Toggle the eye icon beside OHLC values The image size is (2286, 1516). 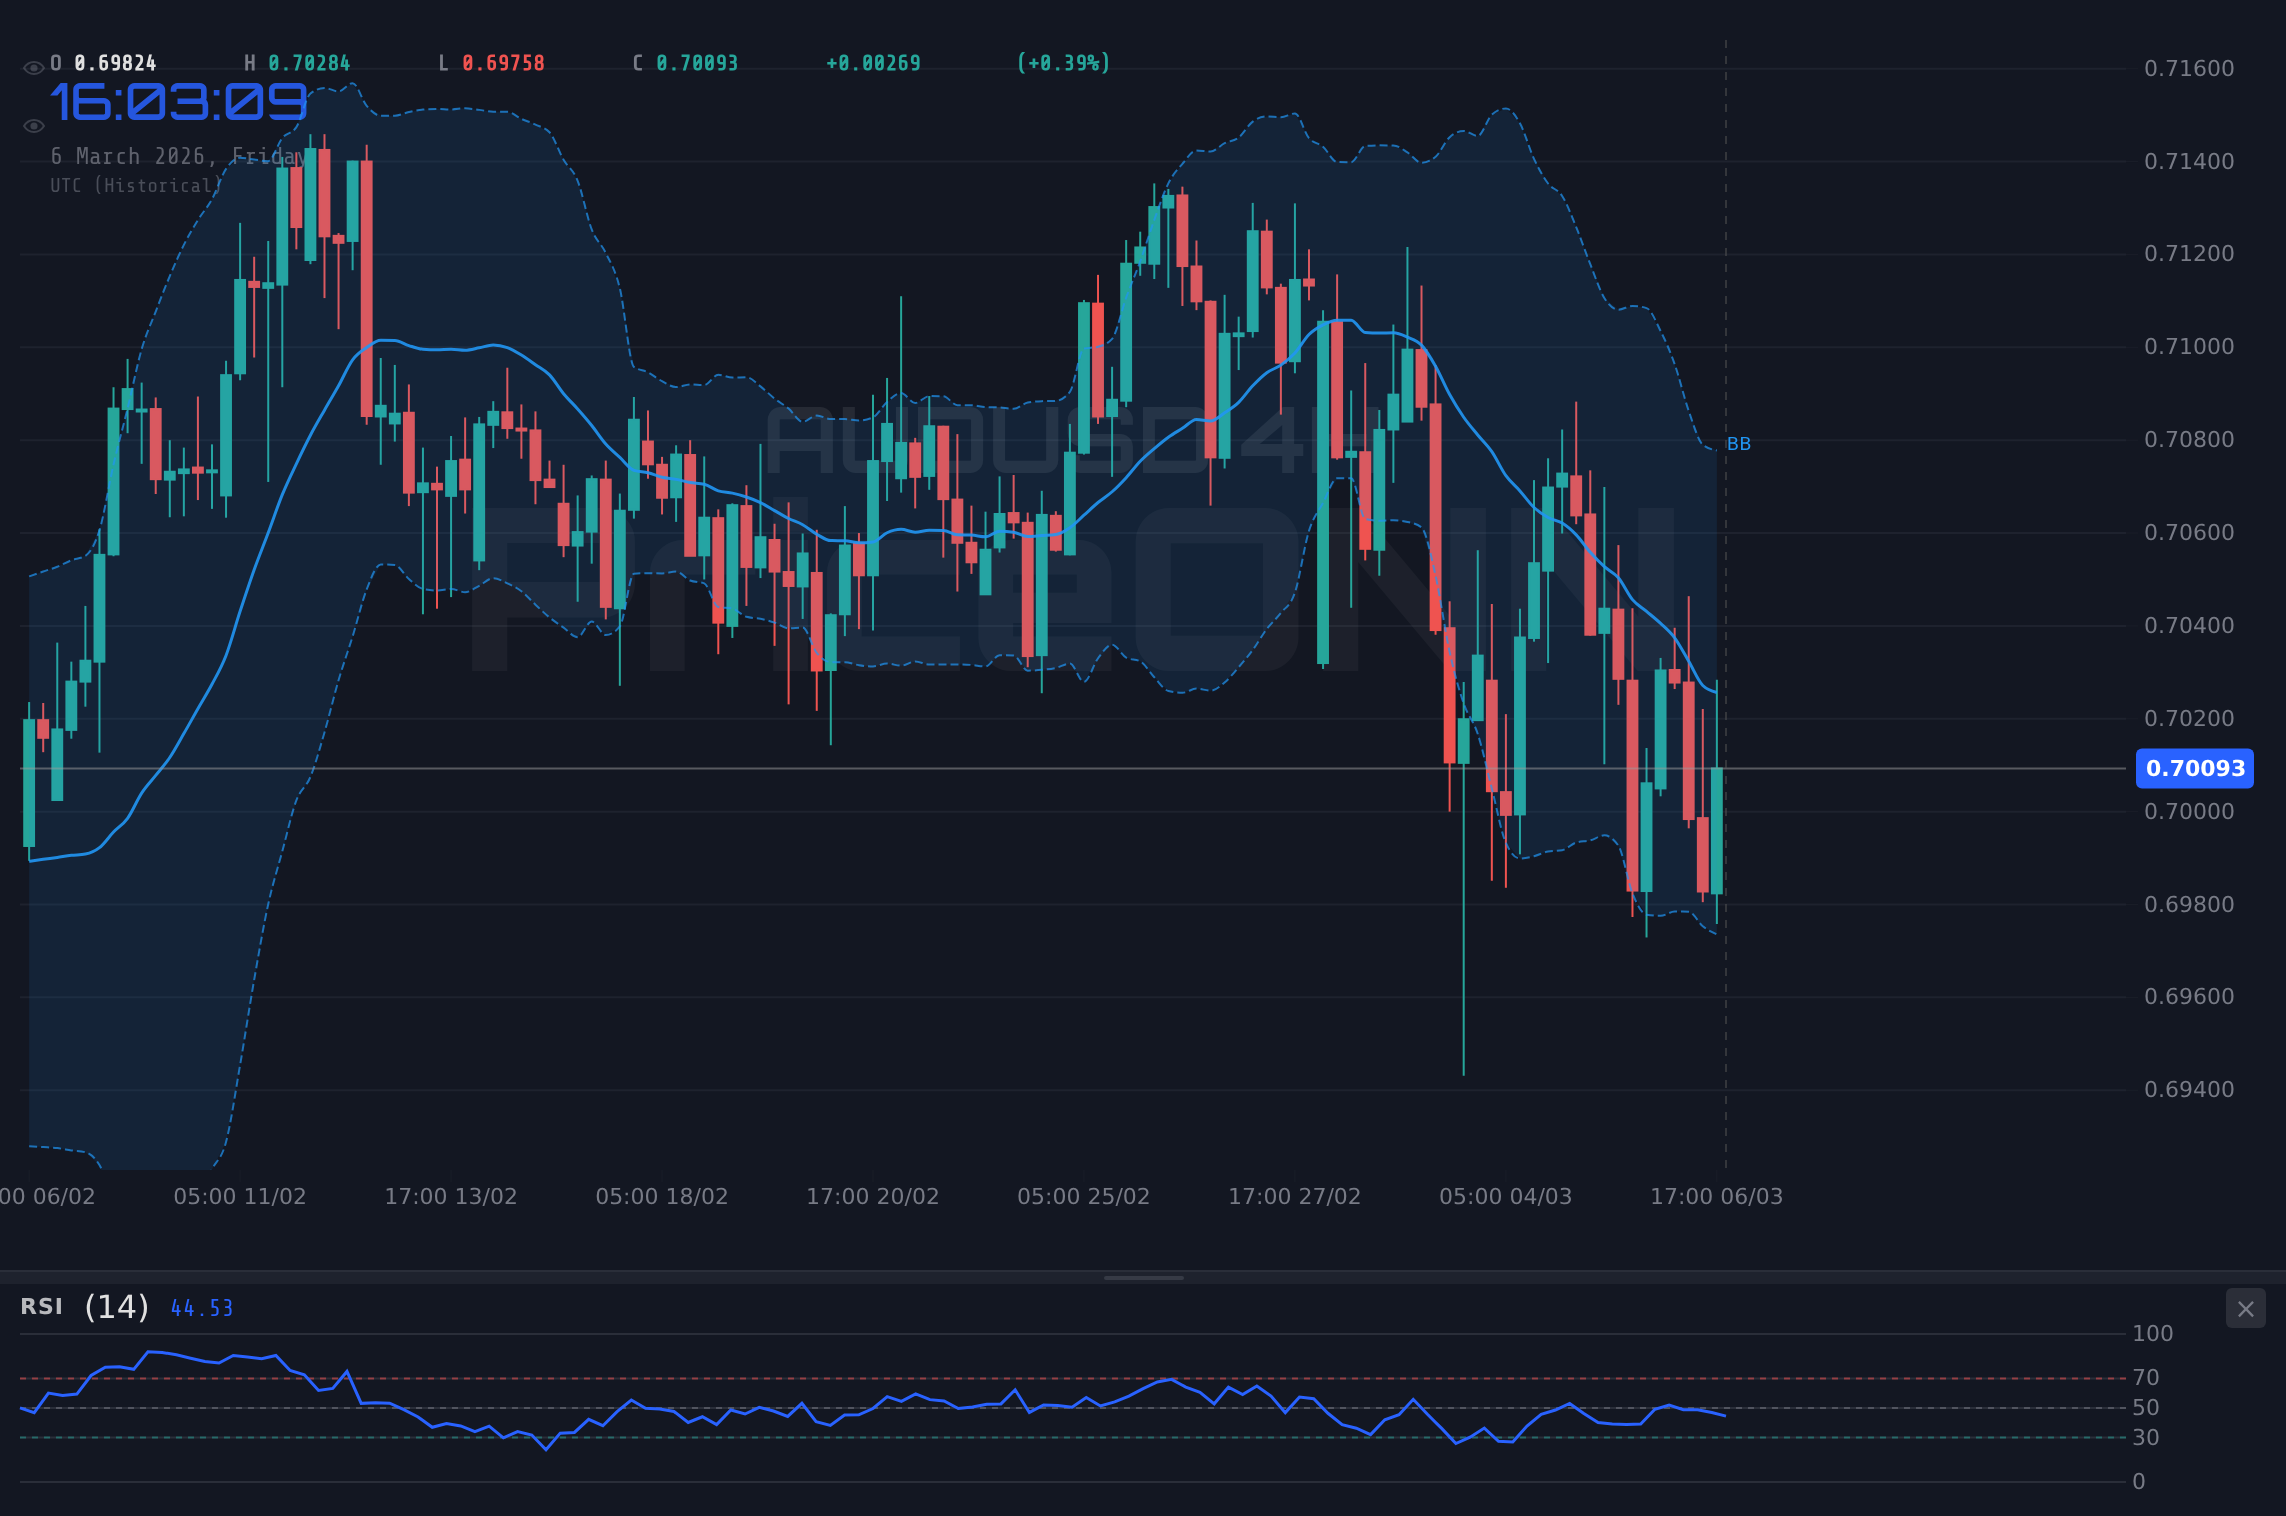(34, 68)
